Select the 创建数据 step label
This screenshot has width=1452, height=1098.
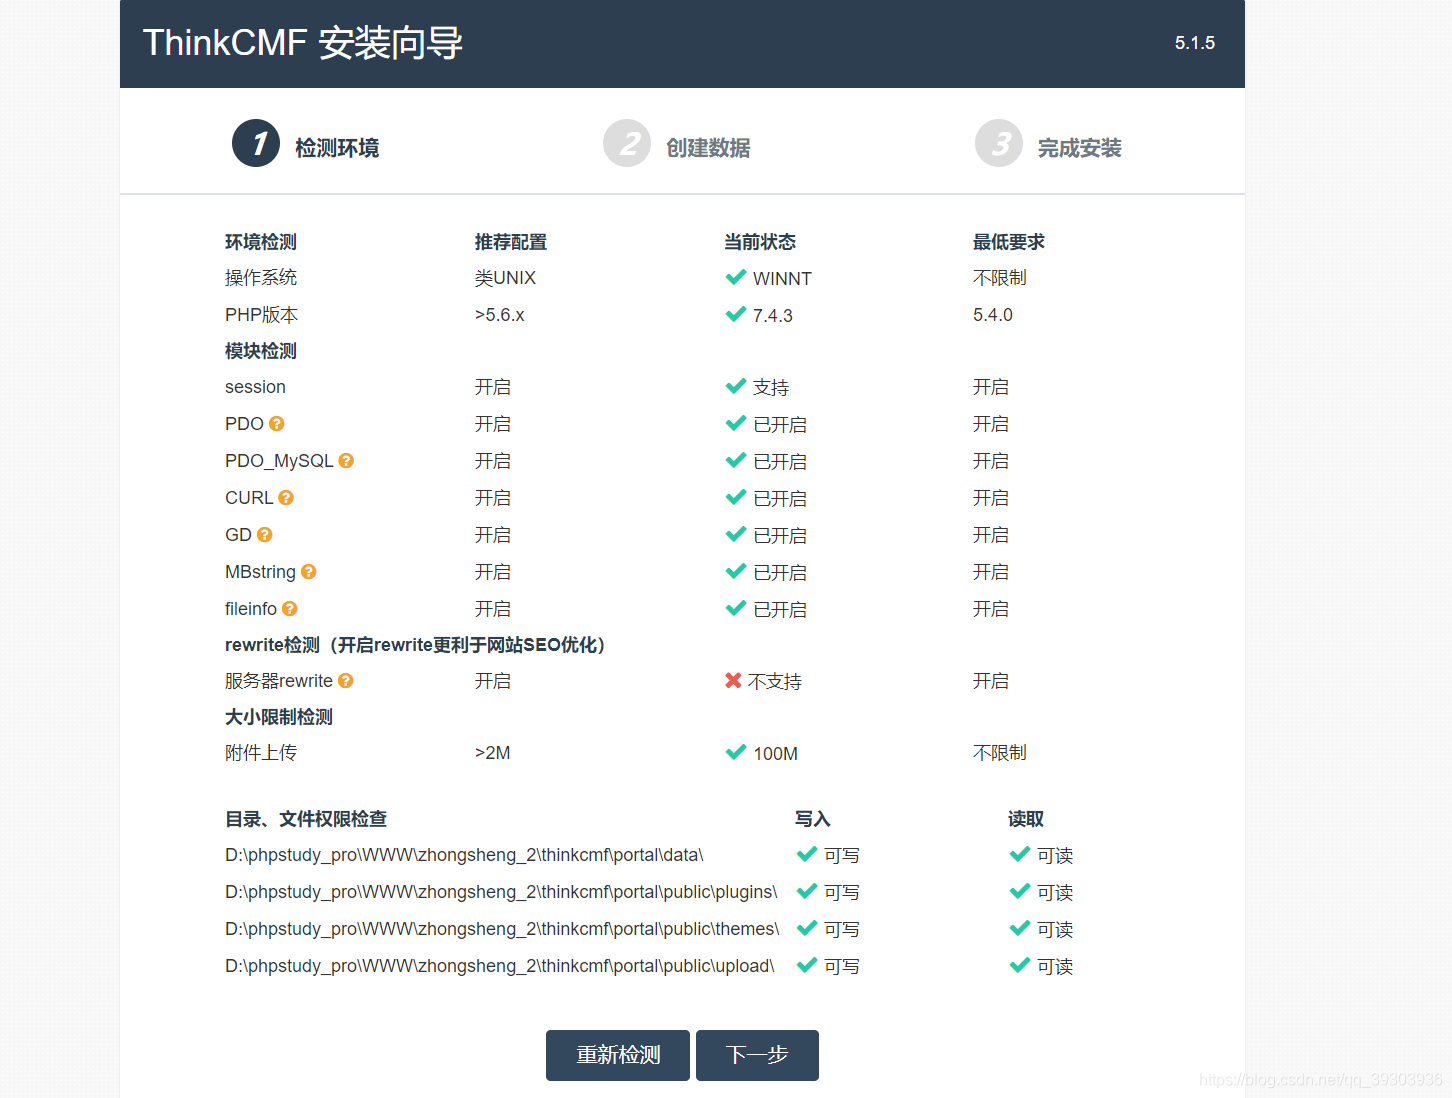[x=708, y=148]
